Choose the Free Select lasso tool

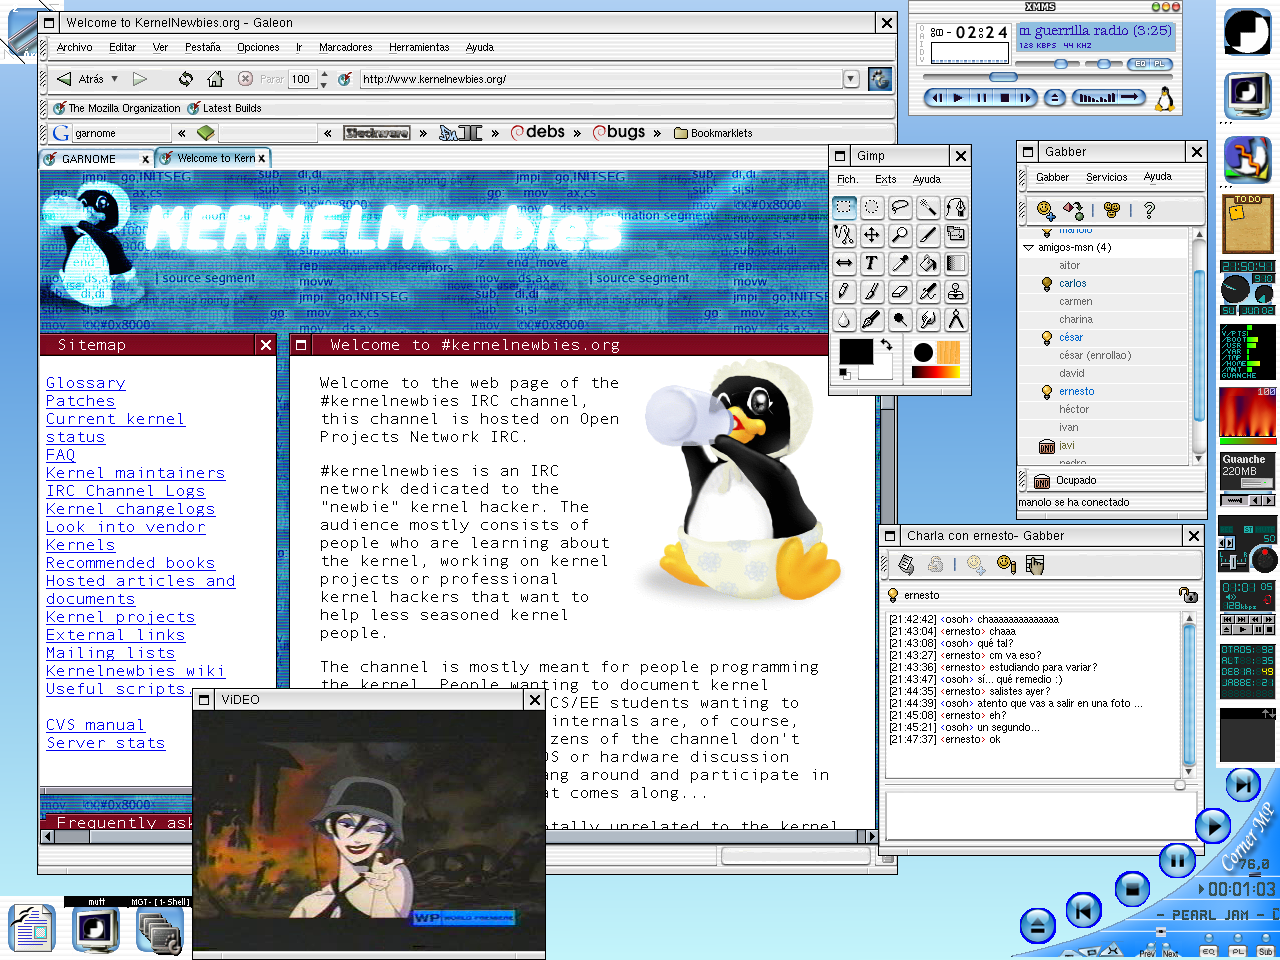(900, 207)
